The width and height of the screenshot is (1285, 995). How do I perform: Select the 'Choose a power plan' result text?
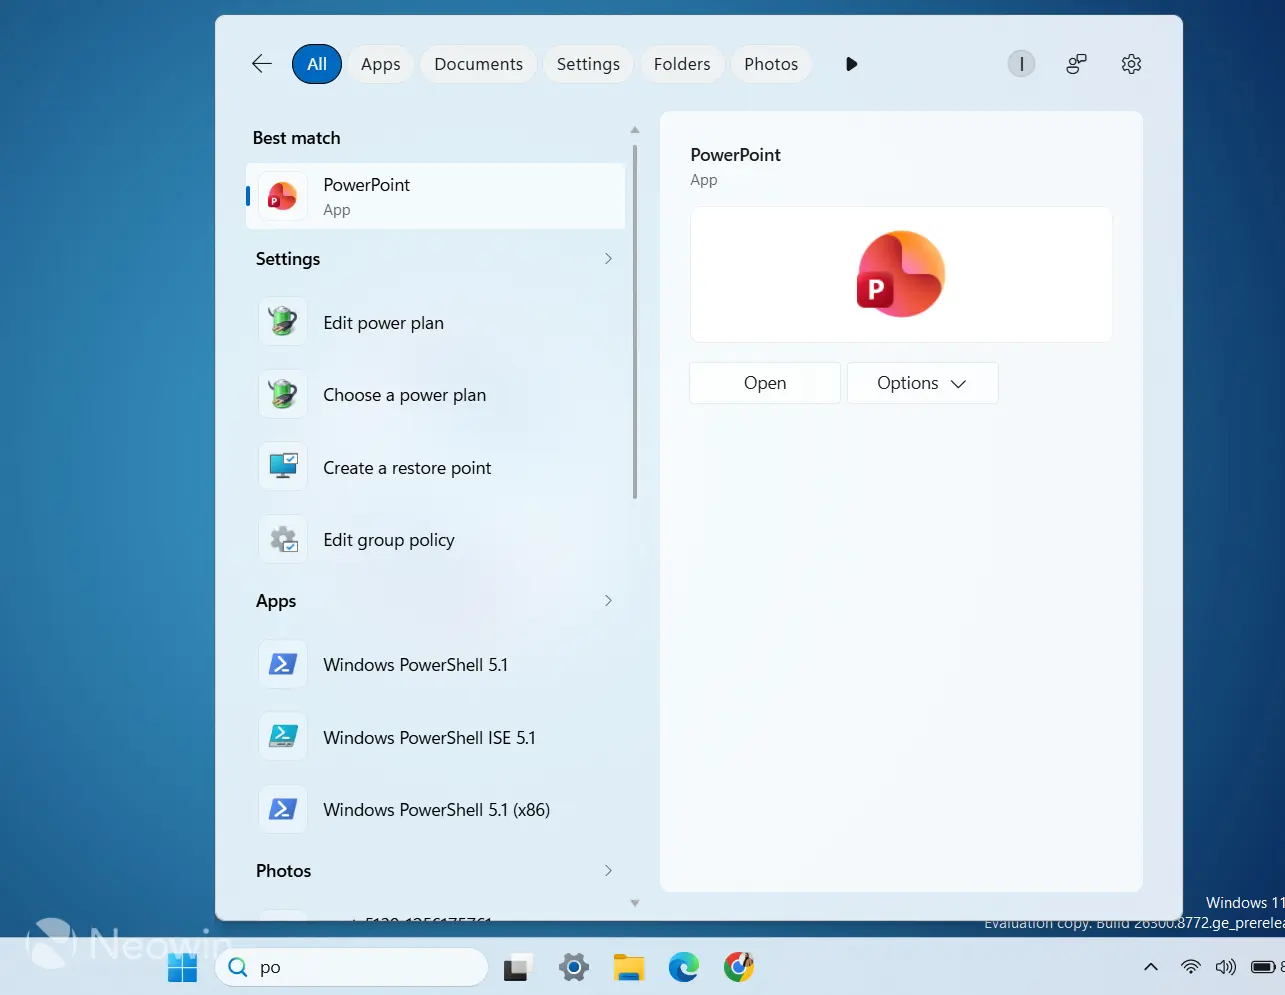(x=405, y=395)
